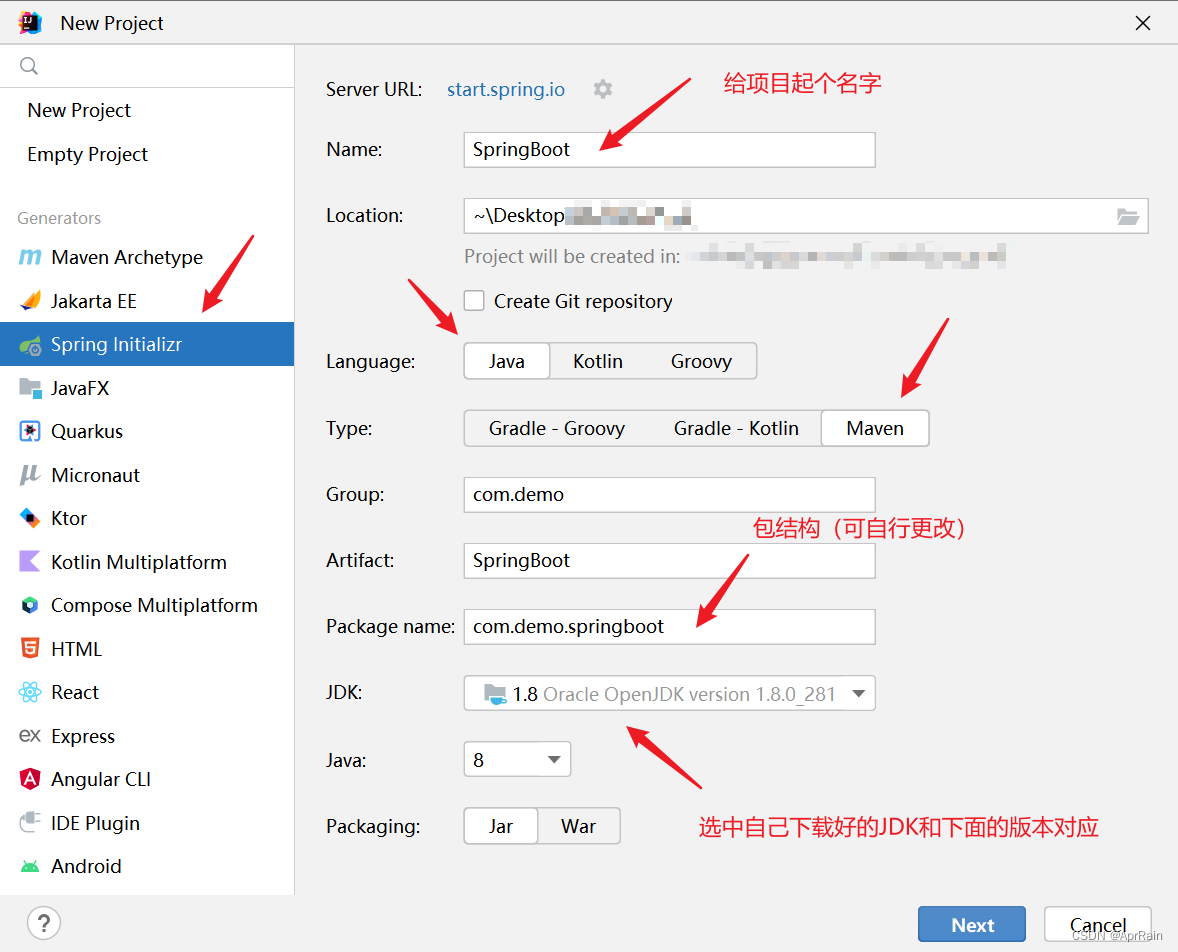
Task: Open the help question mark button
Action: coord(44,923)
